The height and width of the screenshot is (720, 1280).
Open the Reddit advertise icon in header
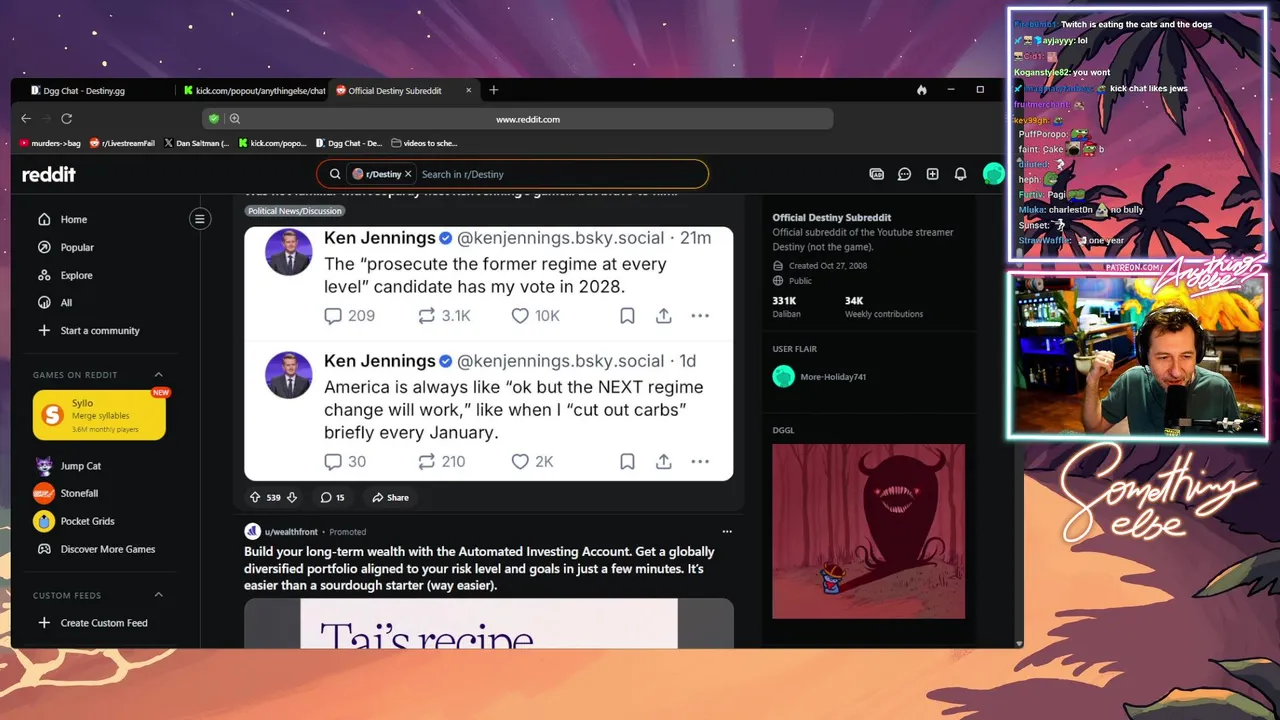pos(876,174)
